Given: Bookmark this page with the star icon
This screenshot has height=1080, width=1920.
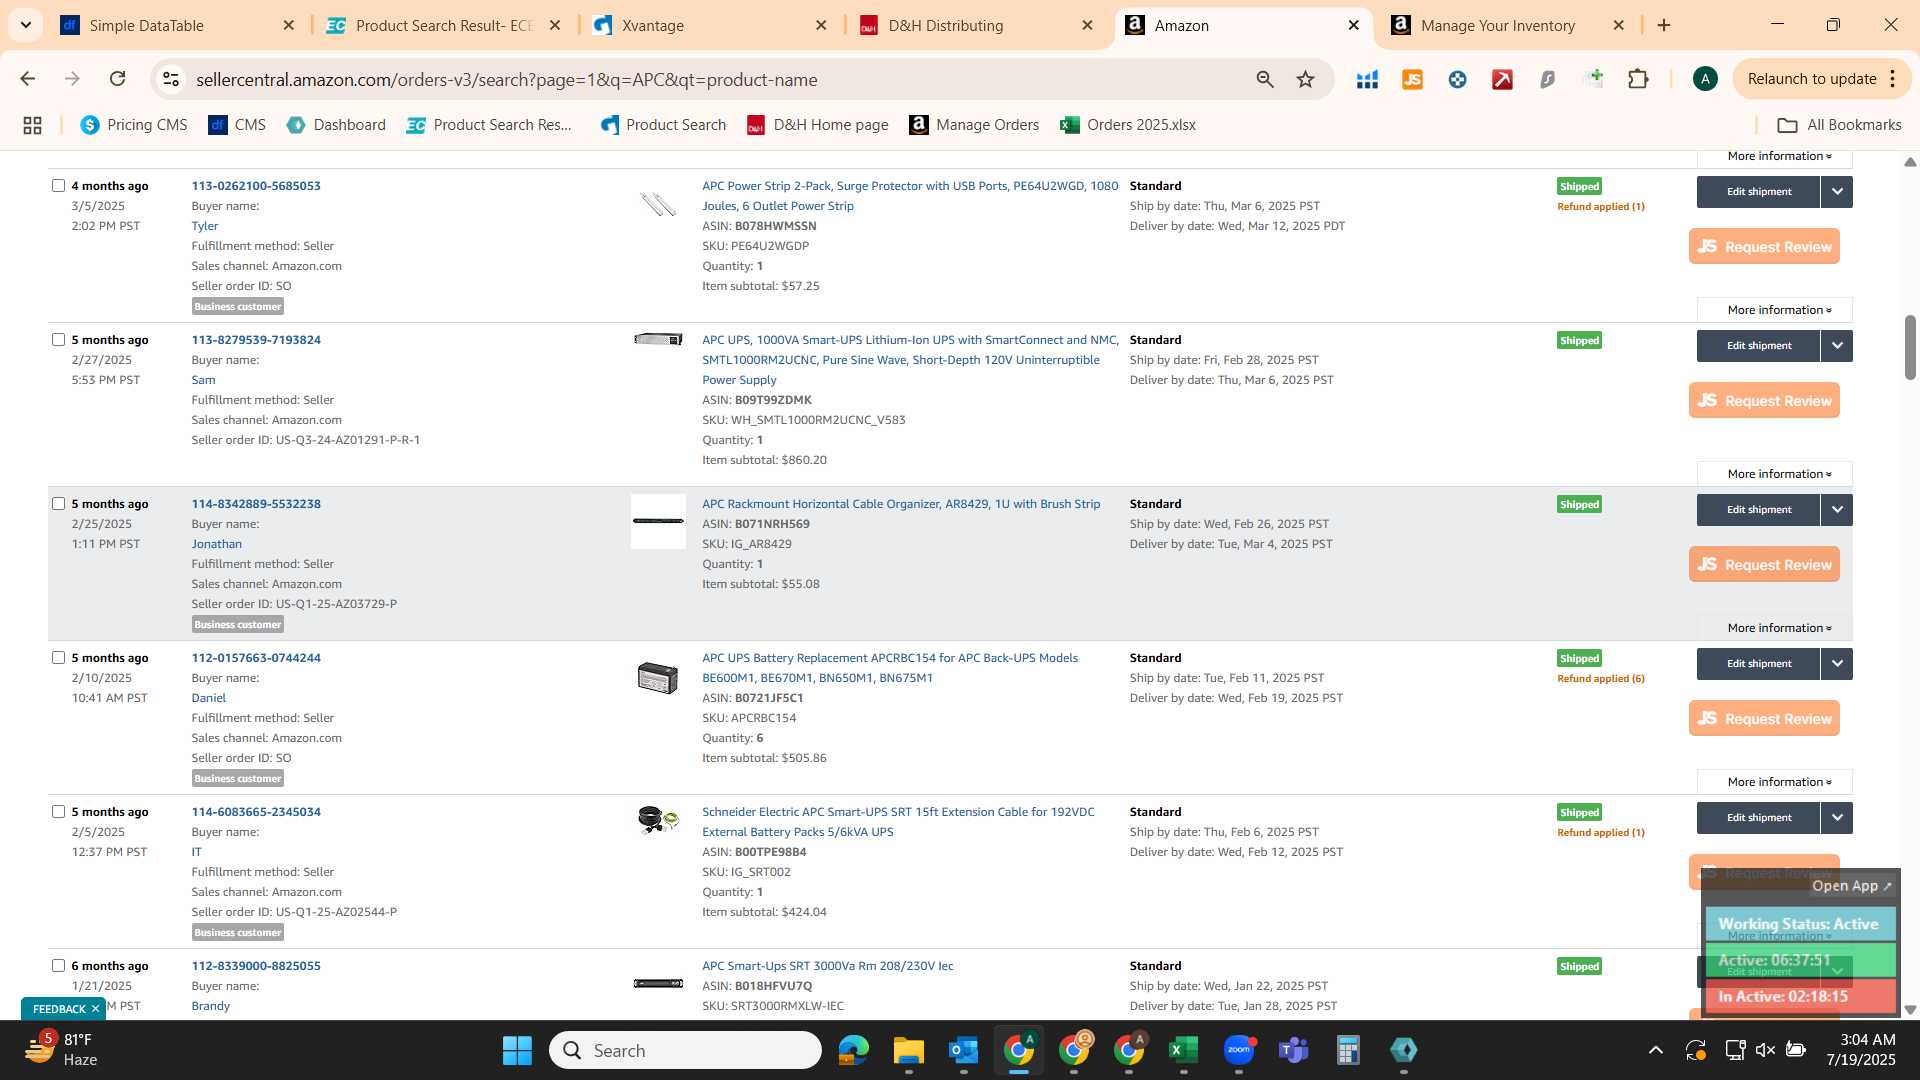Looking at the screenshot, I should (1305, 79).
